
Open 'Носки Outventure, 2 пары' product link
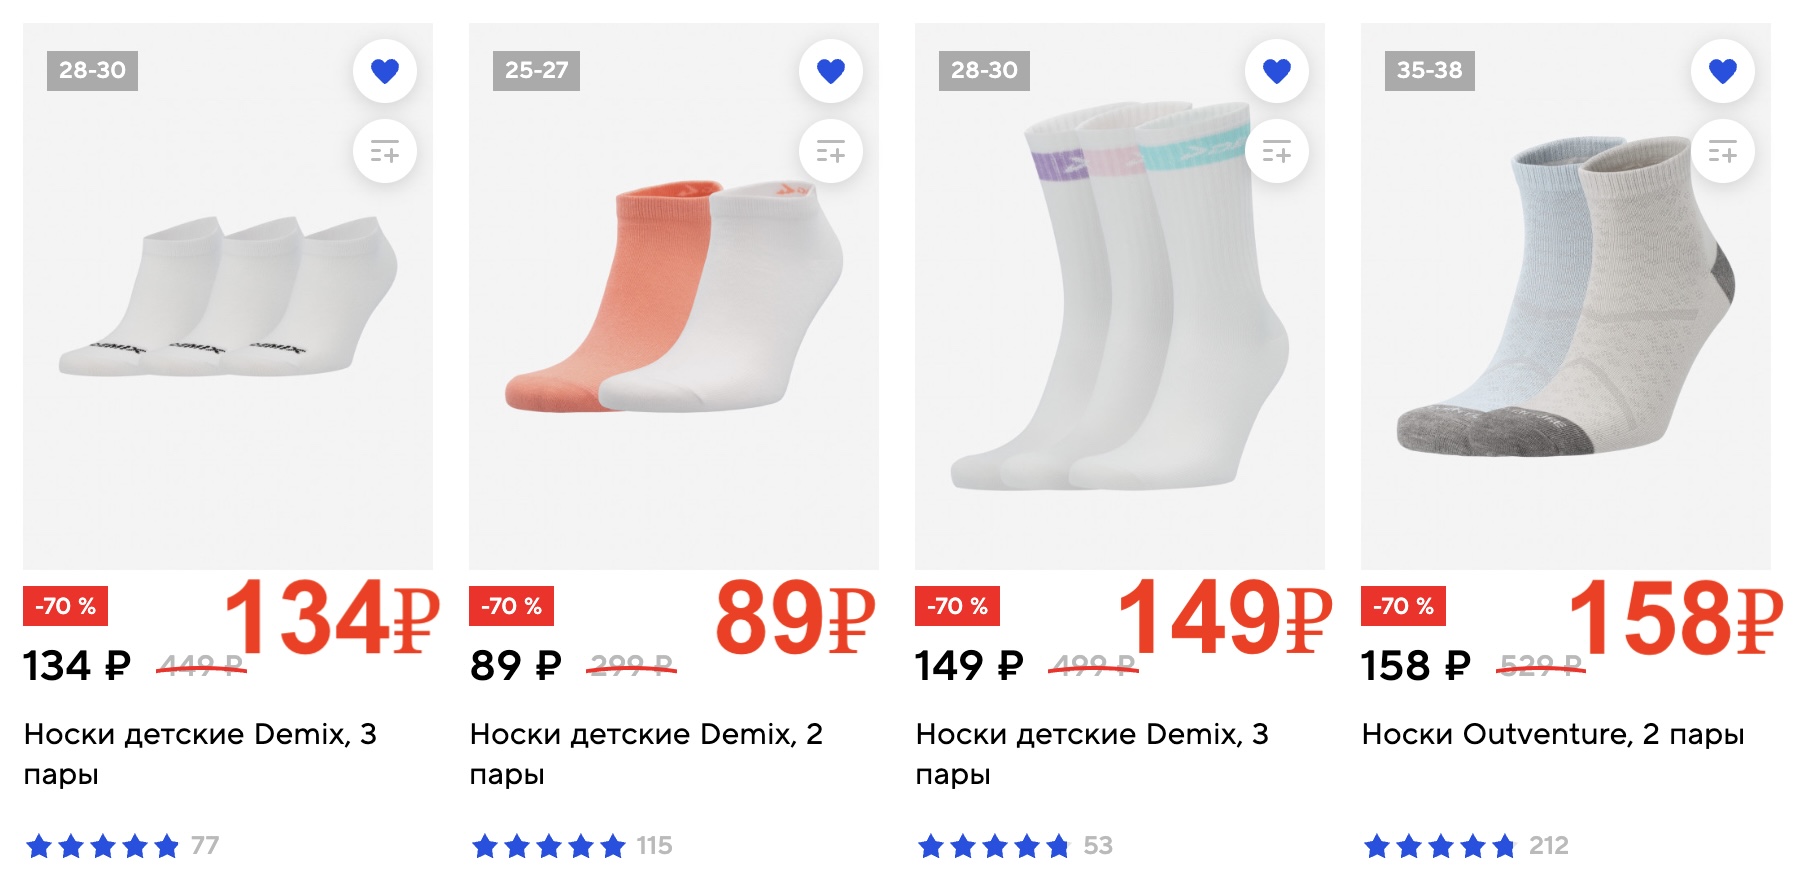tap(1552, 735)
